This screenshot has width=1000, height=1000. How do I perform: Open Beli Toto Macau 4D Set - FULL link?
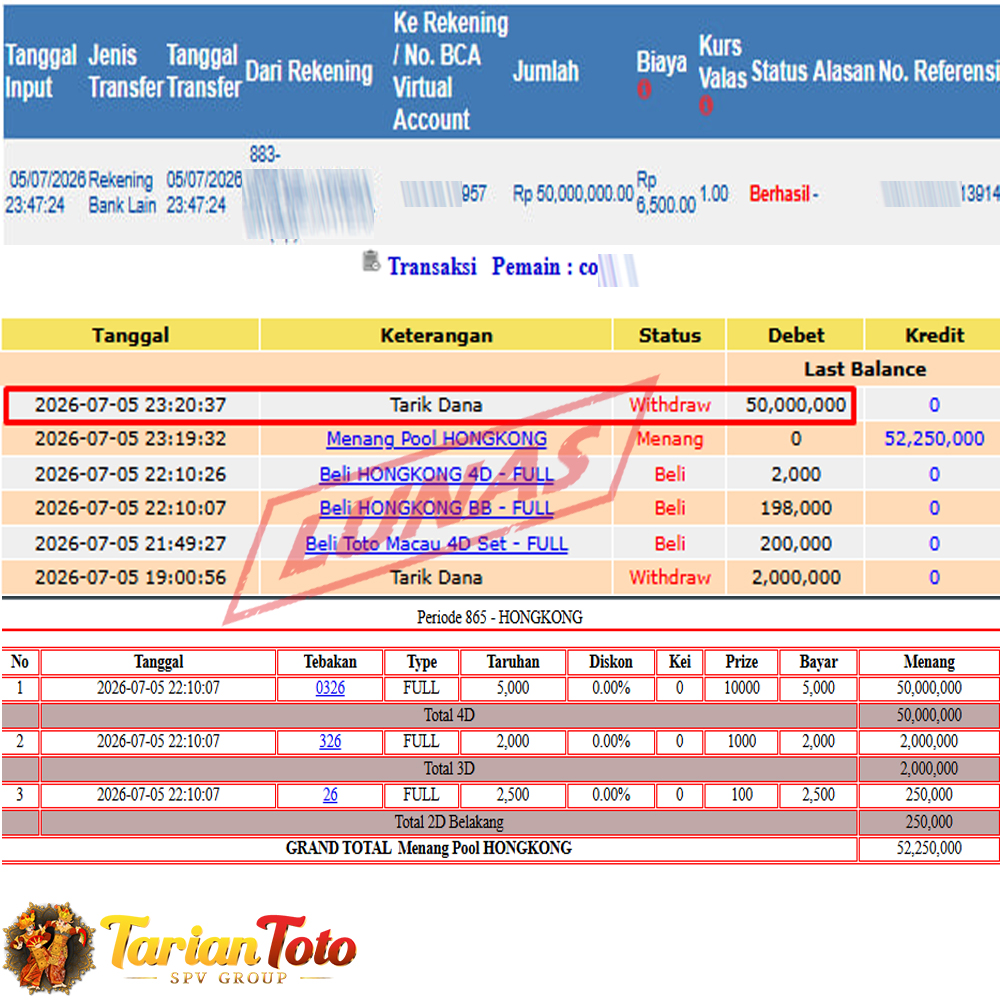[x=436, y=543]
